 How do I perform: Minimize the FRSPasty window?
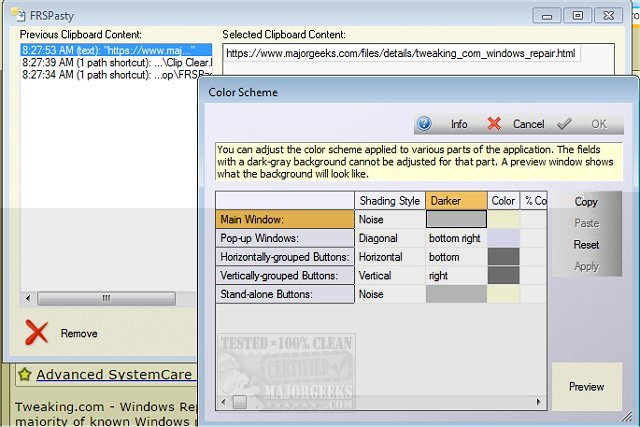pyautogui.click(x=547, y=16)
